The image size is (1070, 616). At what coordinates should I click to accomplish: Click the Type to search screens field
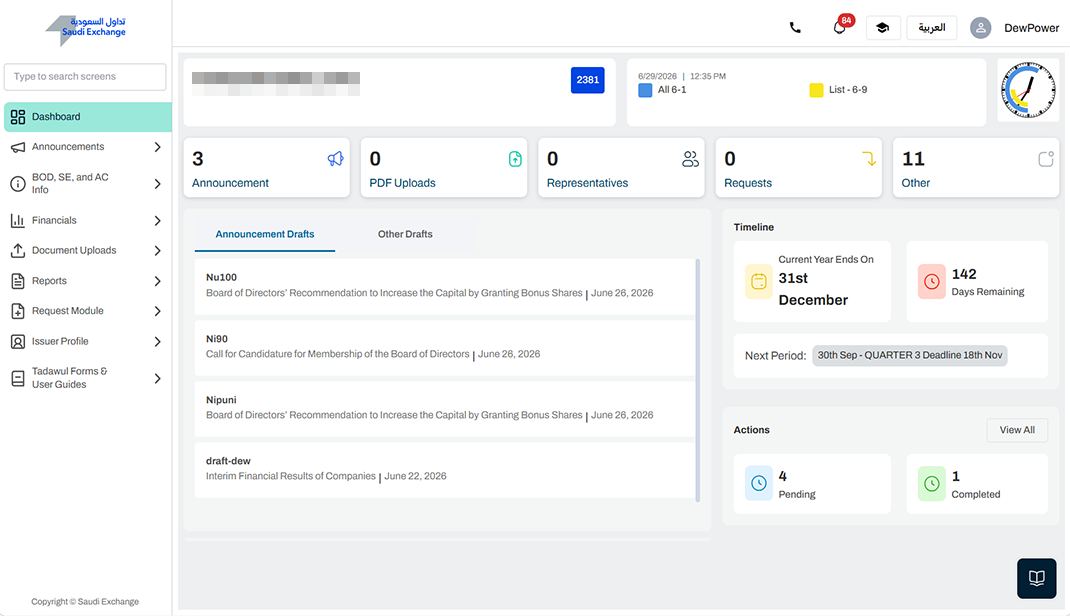click(x=85, y=76)
